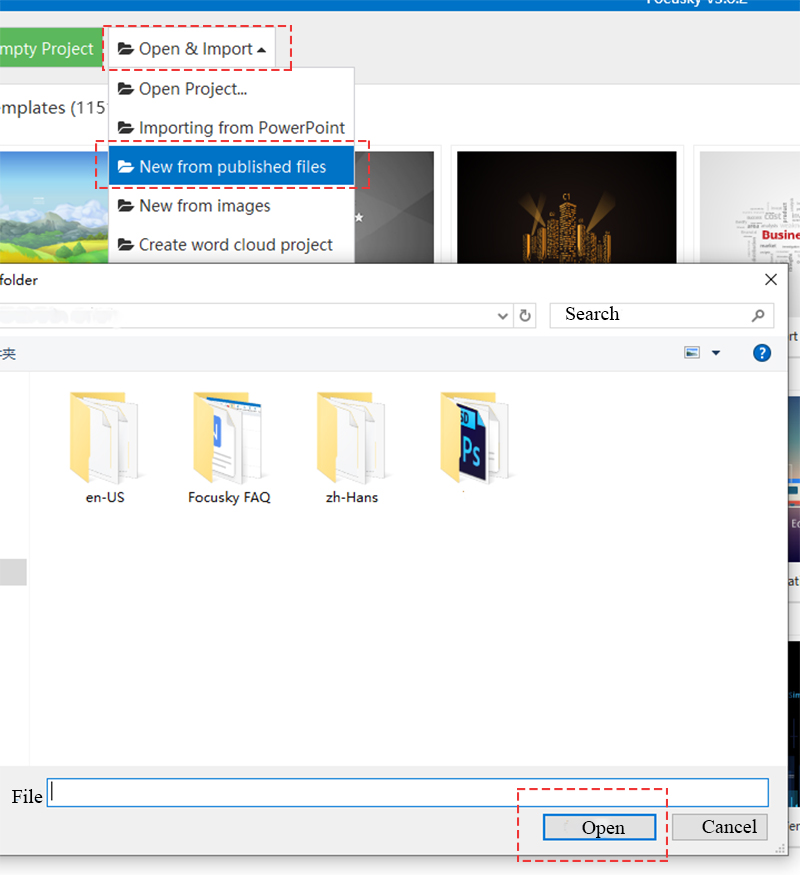The height and width of the screenshot is (875, 800).
Task: Click the highlighted Open button
Action: (600, 827)
